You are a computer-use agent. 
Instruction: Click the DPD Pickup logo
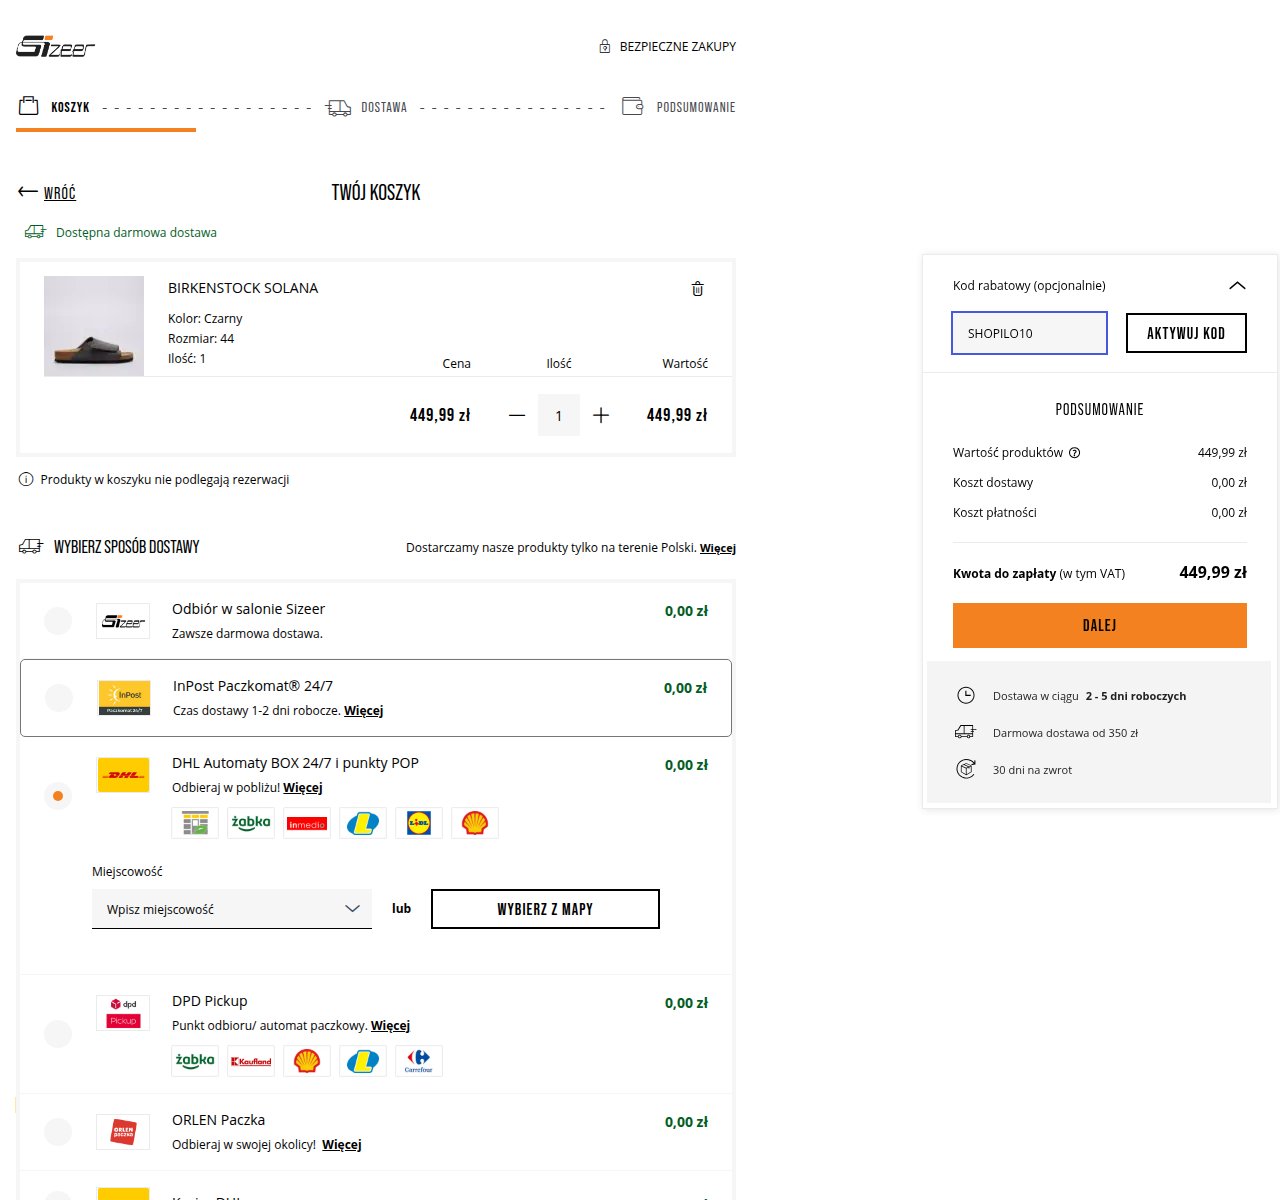[x=123, y=1013]
